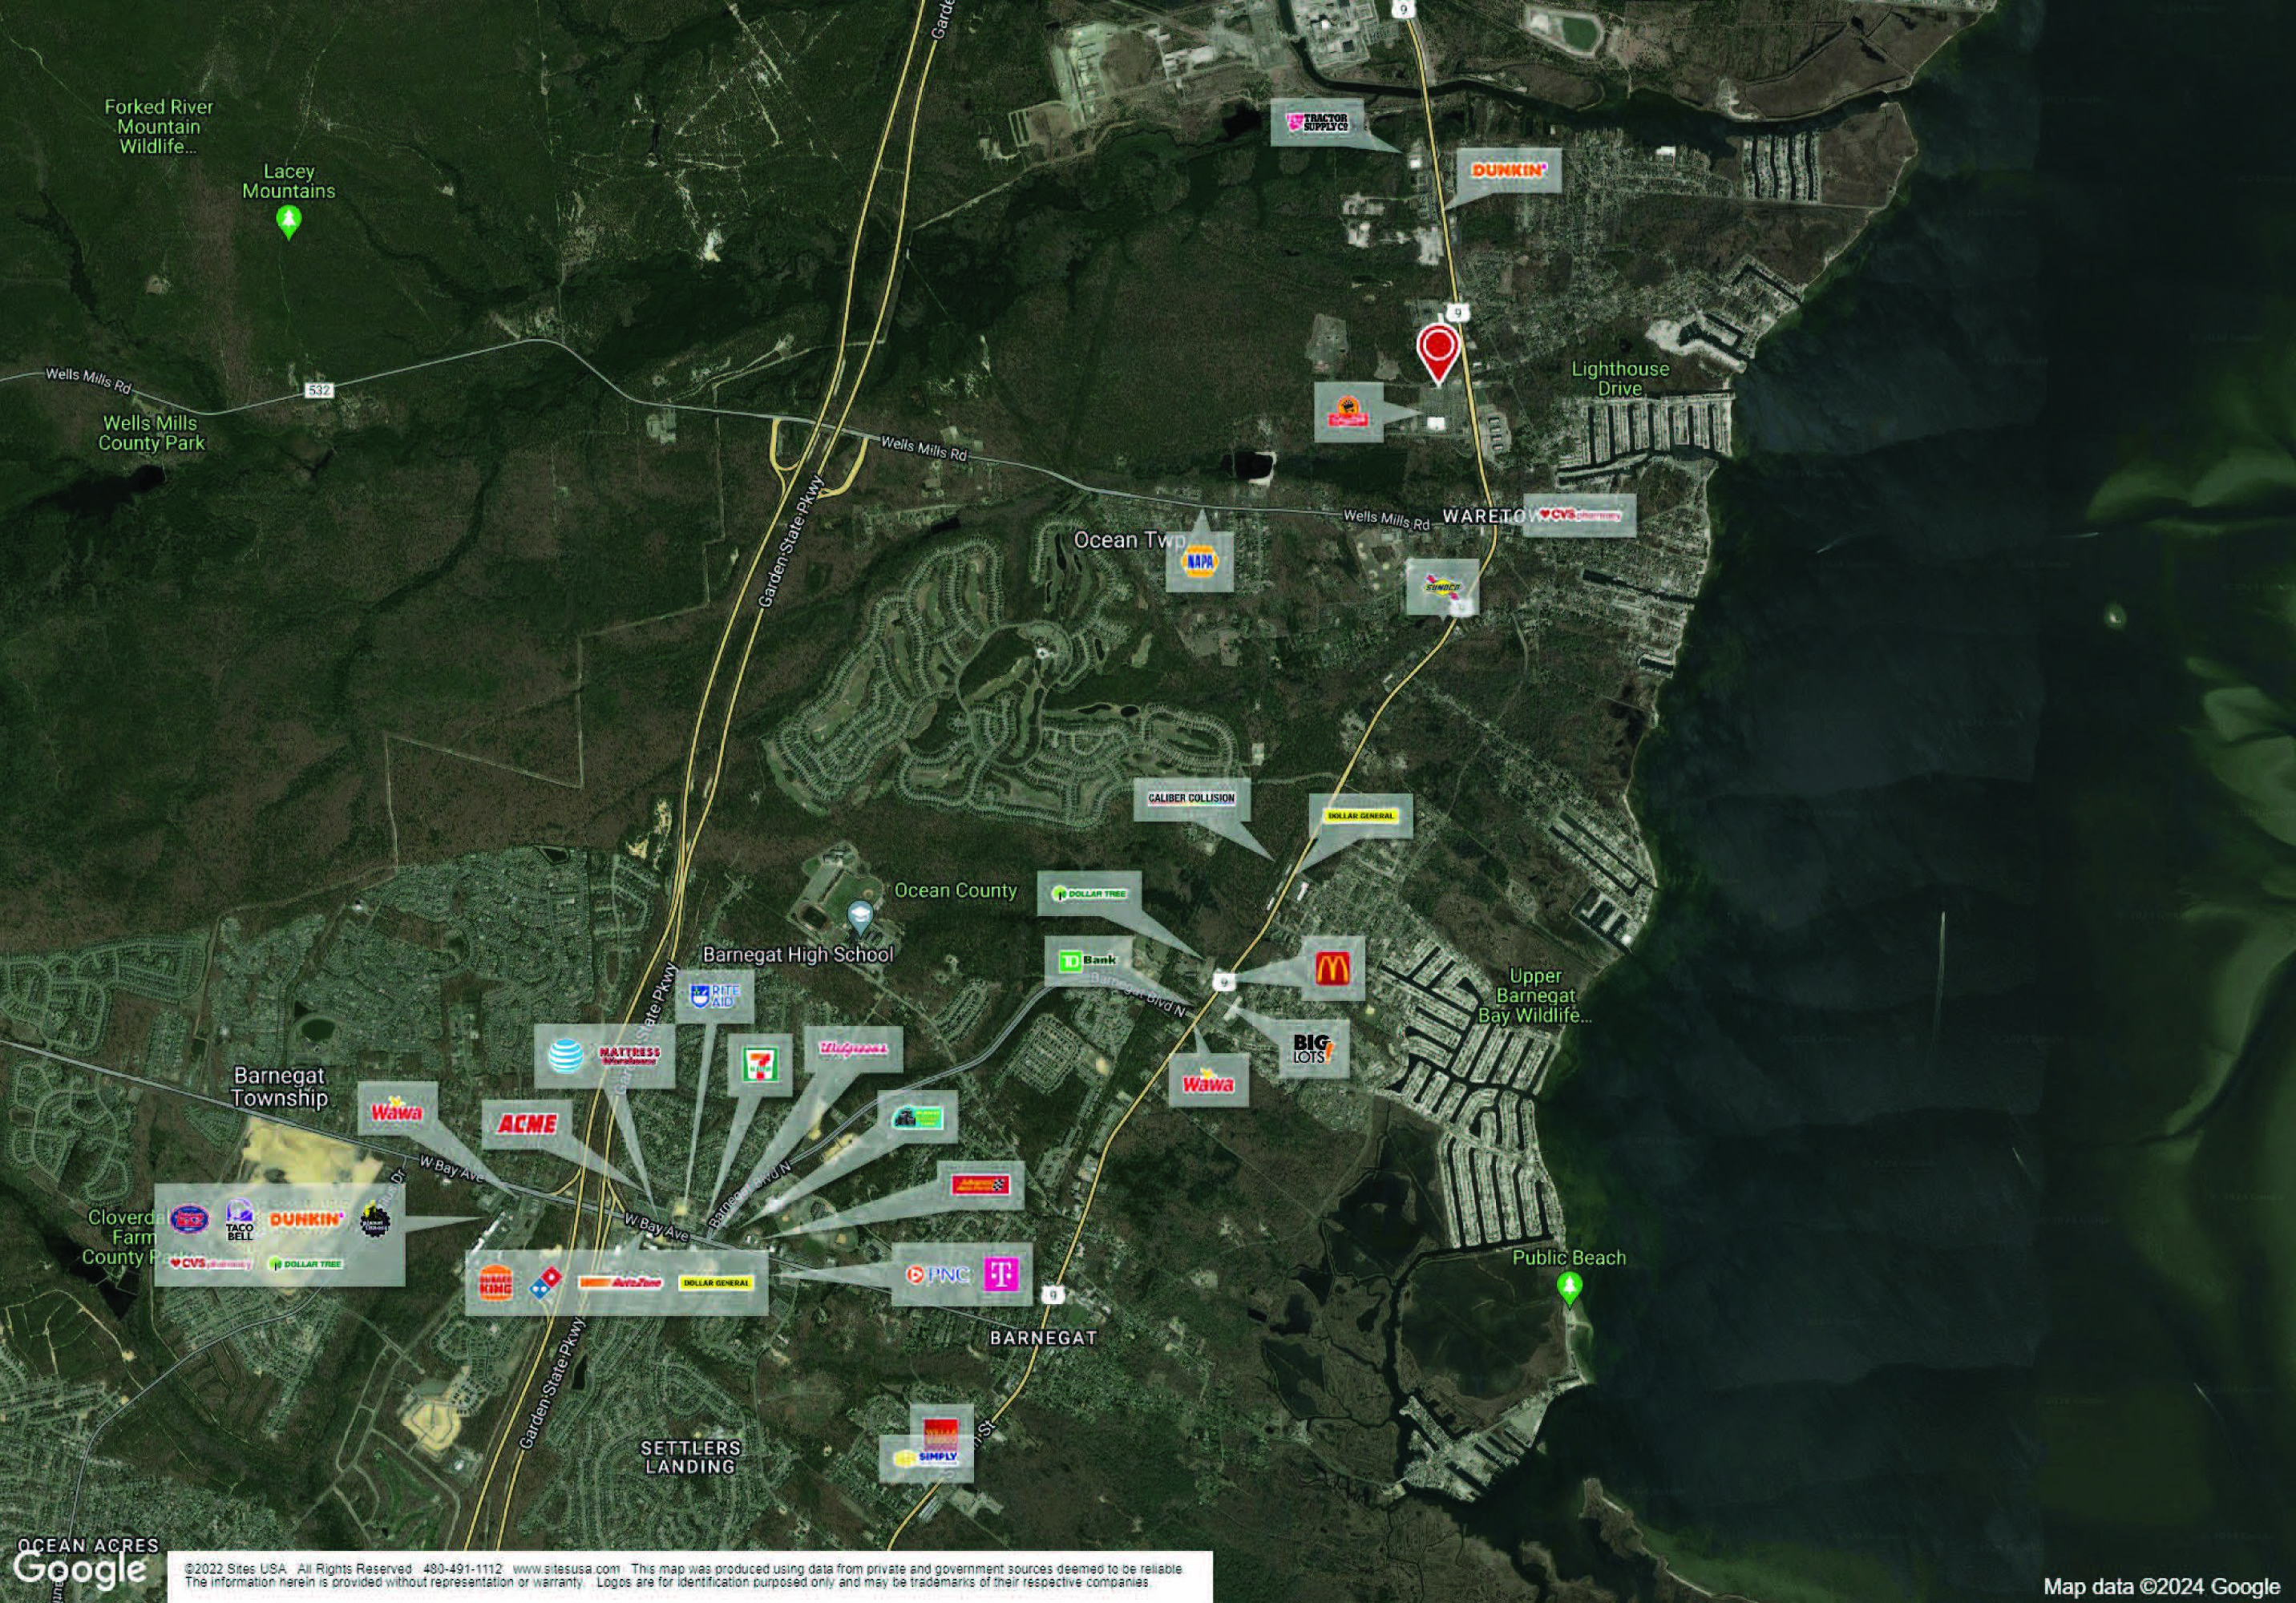Select the Wawa logo below Big Lots
The image size is (2296, 1603).
[x=1208, y=1082]
